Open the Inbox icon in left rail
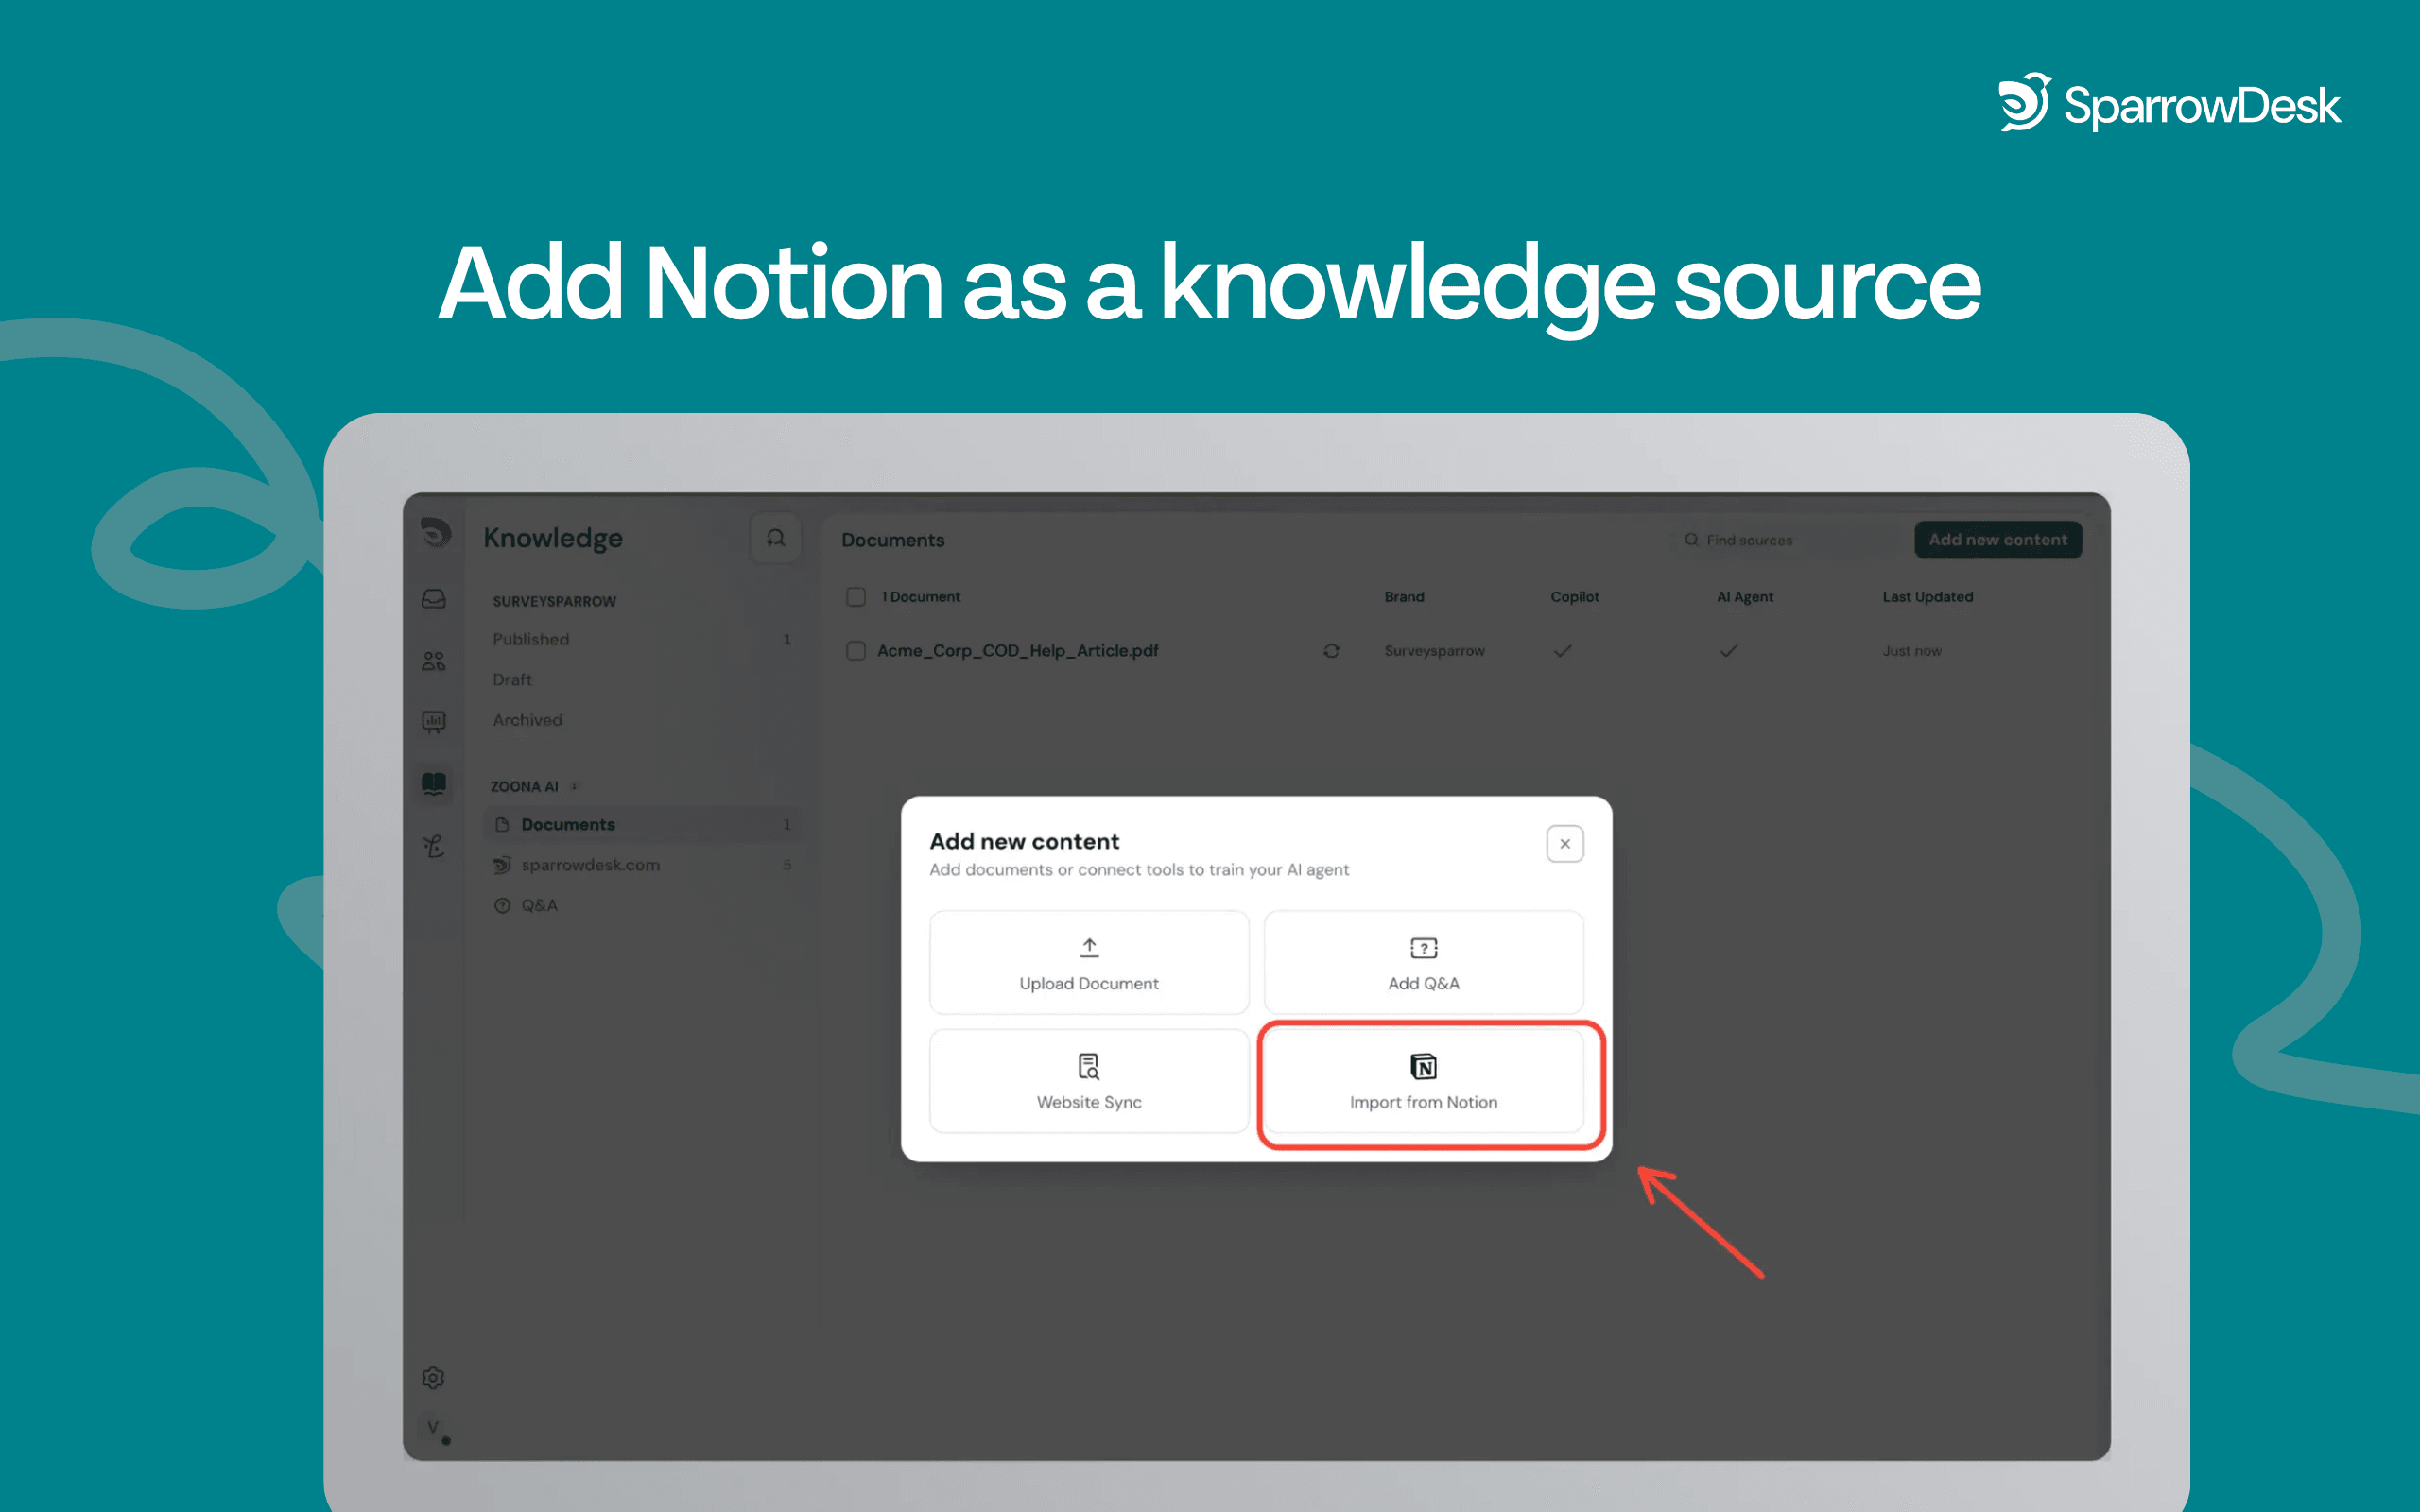This screenshot has width=2420, height=1512. point(434,599)
